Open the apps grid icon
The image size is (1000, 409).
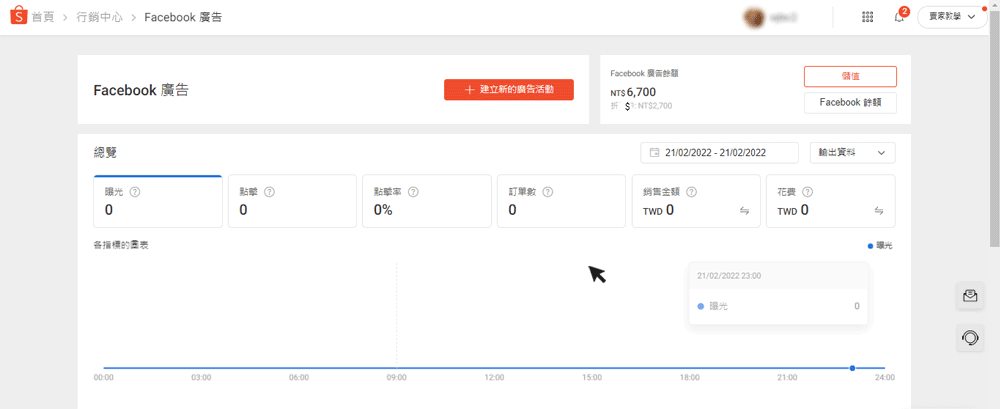pos(867,17)
